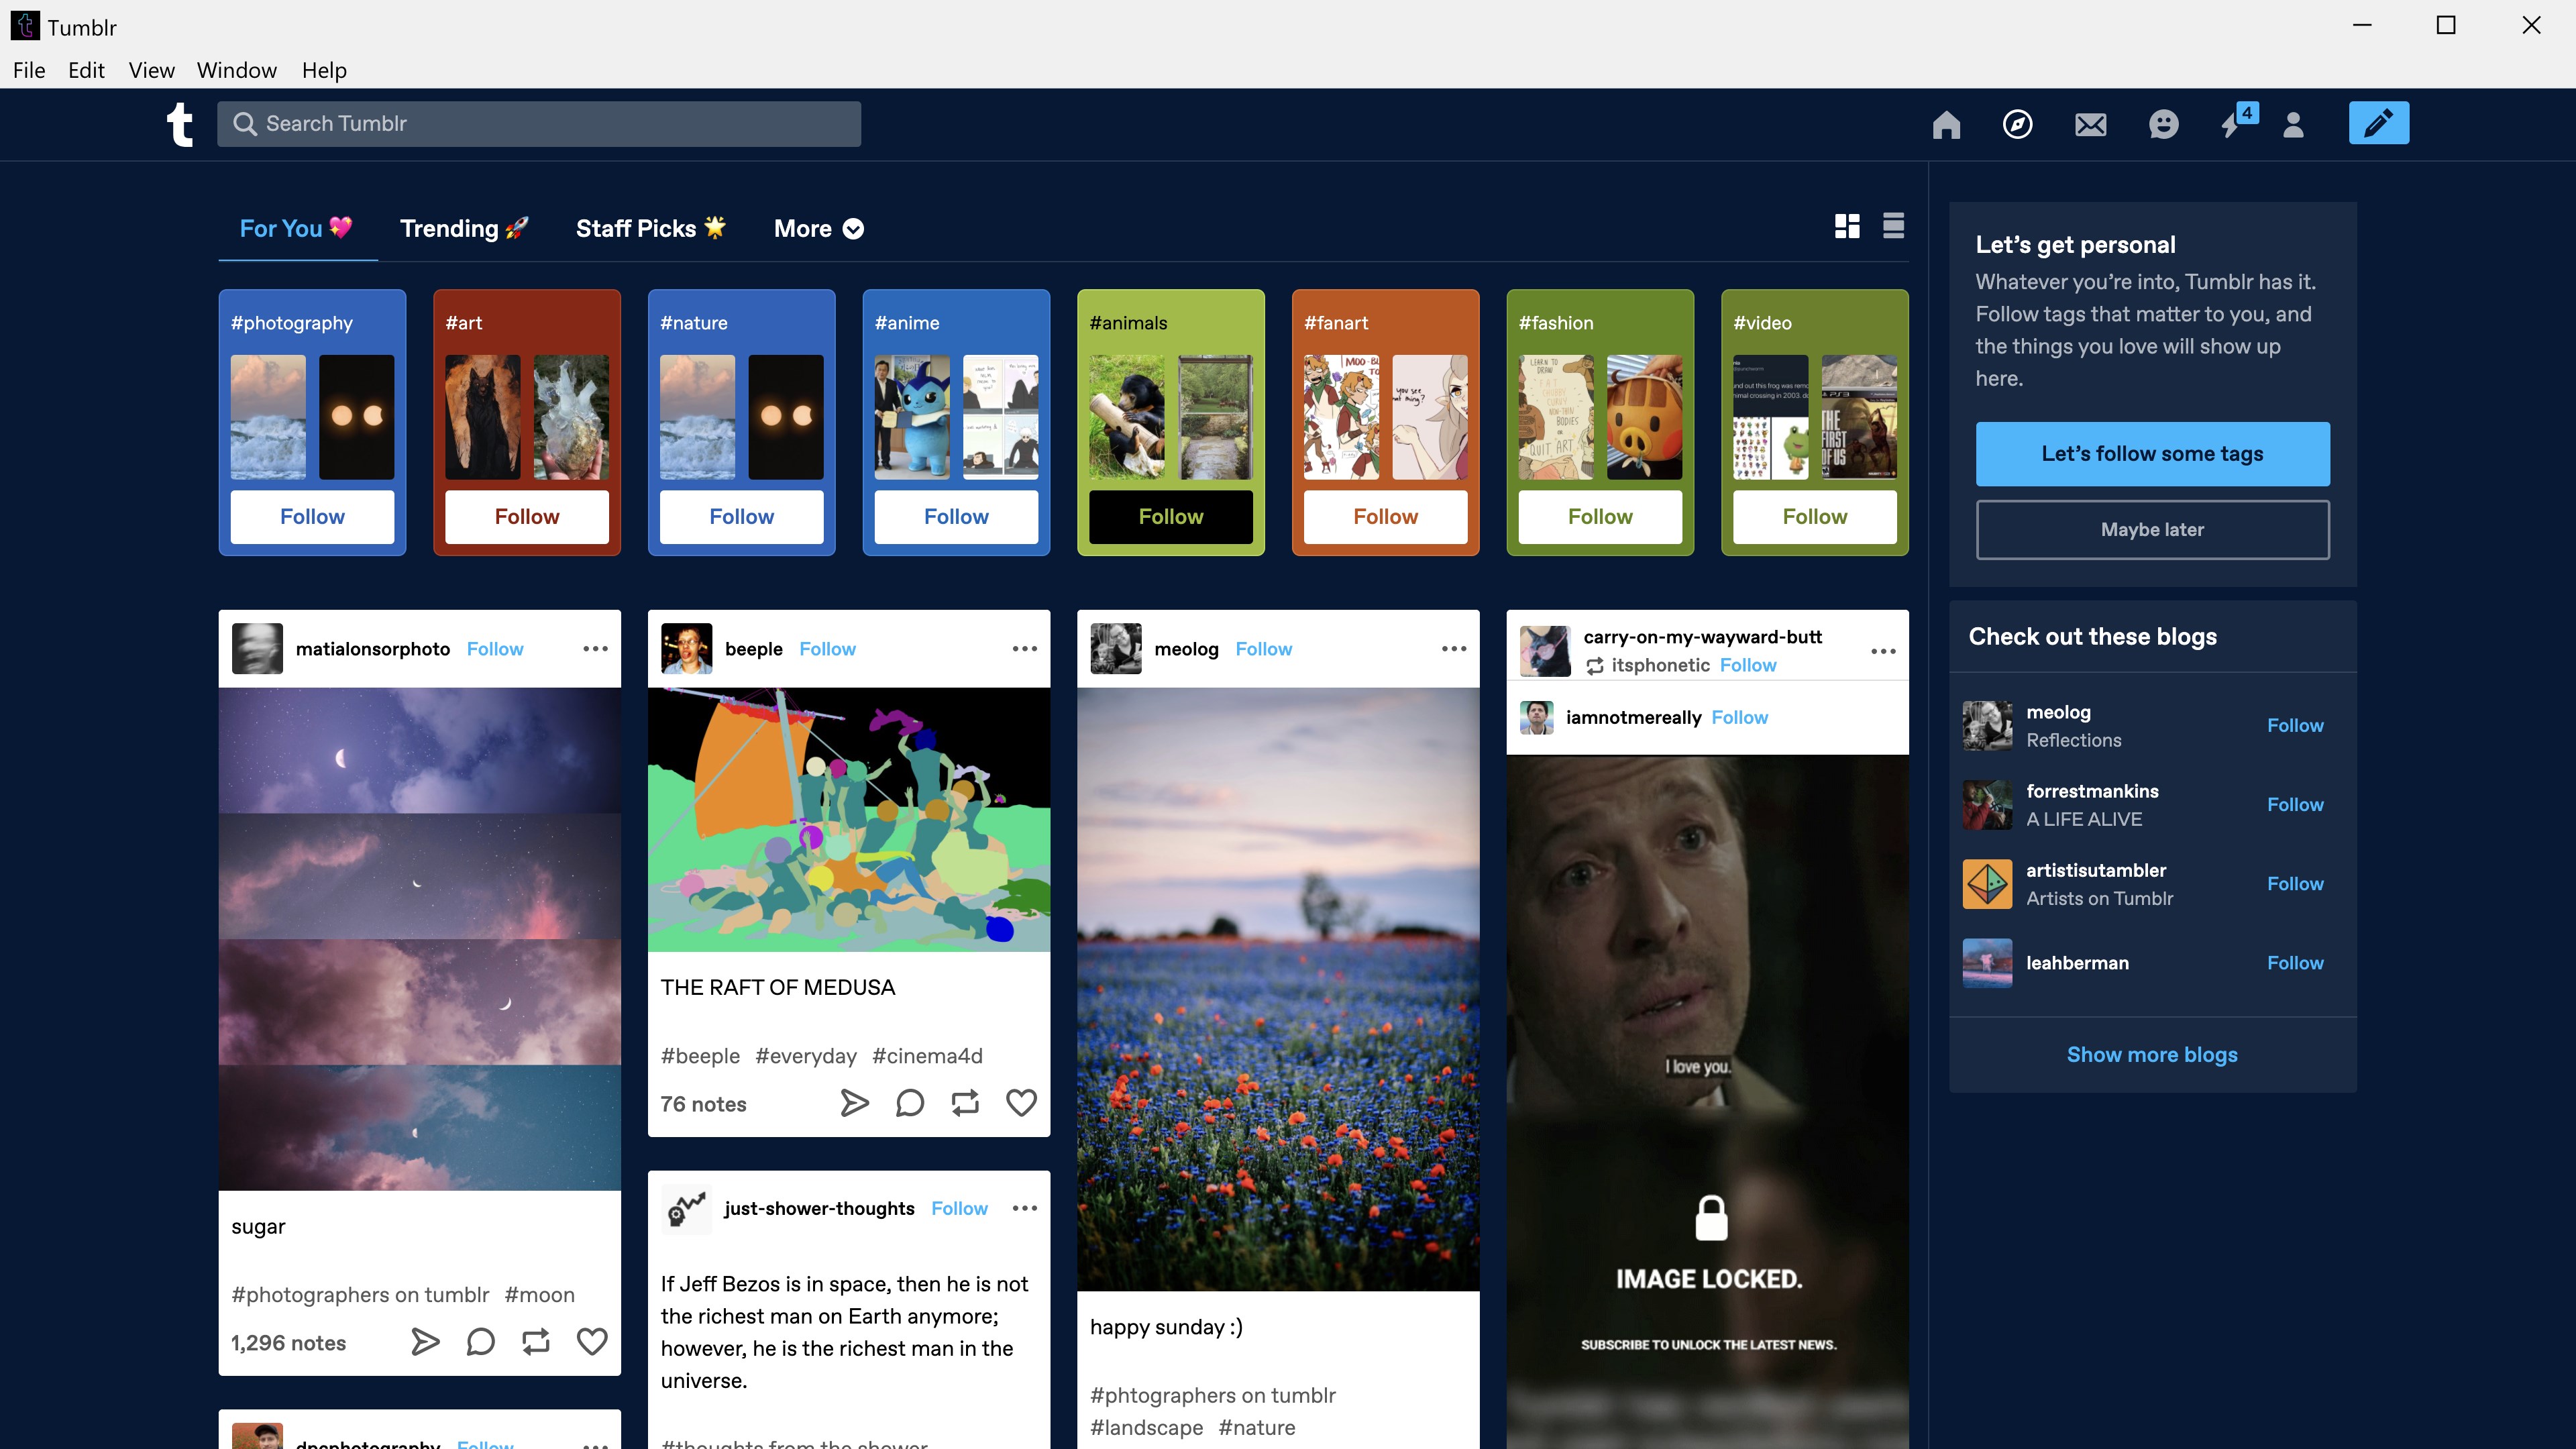Open the Edit menu
Screen dimensions: 2576x1449
pyautogui.click(x=86, y=70)
